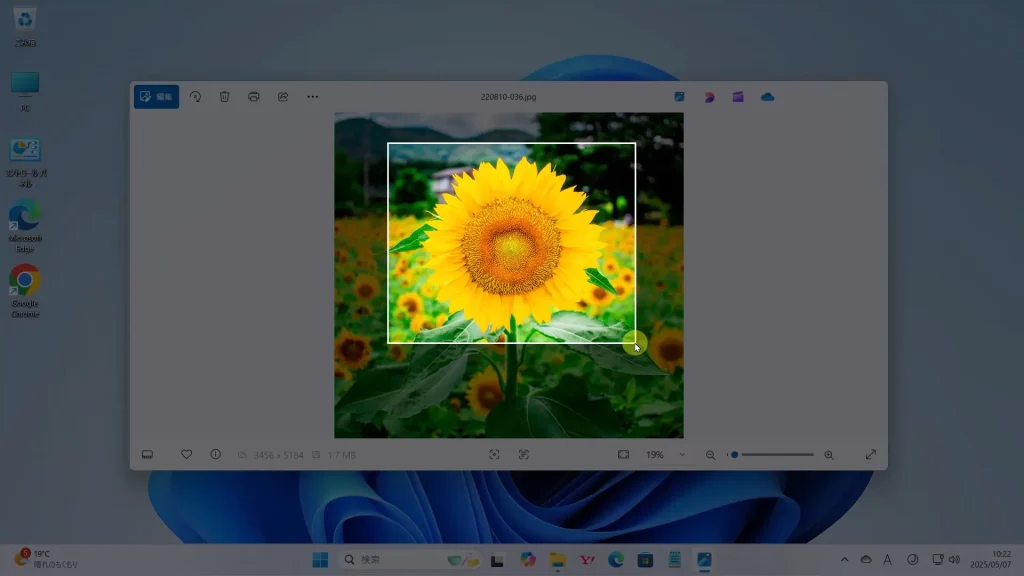1024x576 pixels.
Task: Click the text recognition scan icon
Action: point(524,455)
